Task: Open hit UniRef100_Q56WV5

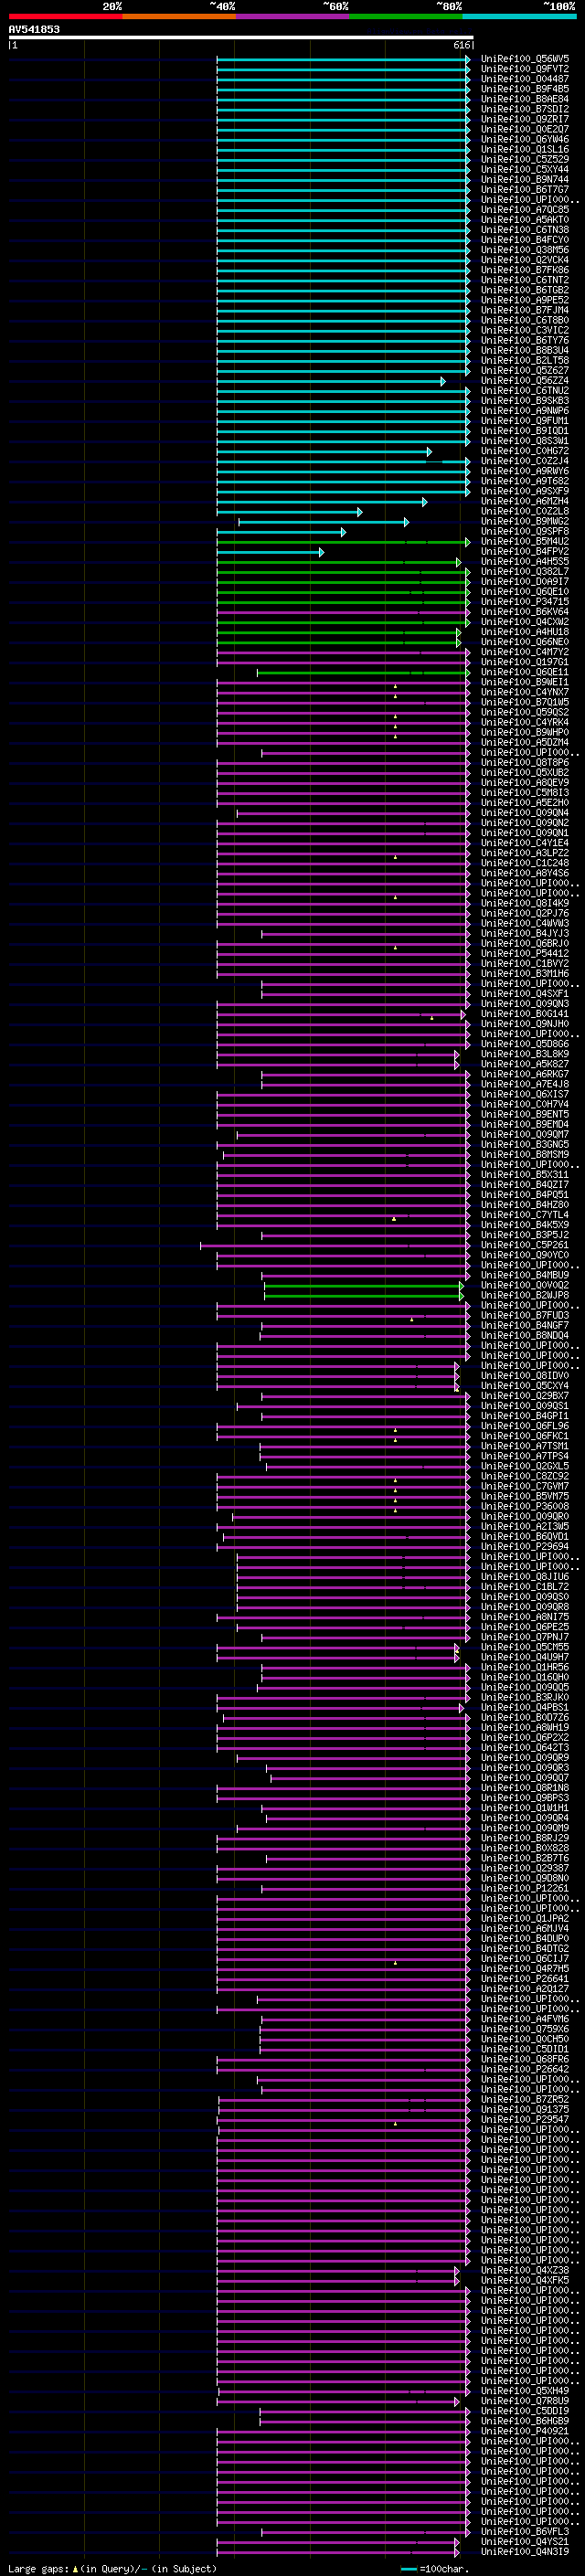Action: pyautogui.click(x=525, y=59)
